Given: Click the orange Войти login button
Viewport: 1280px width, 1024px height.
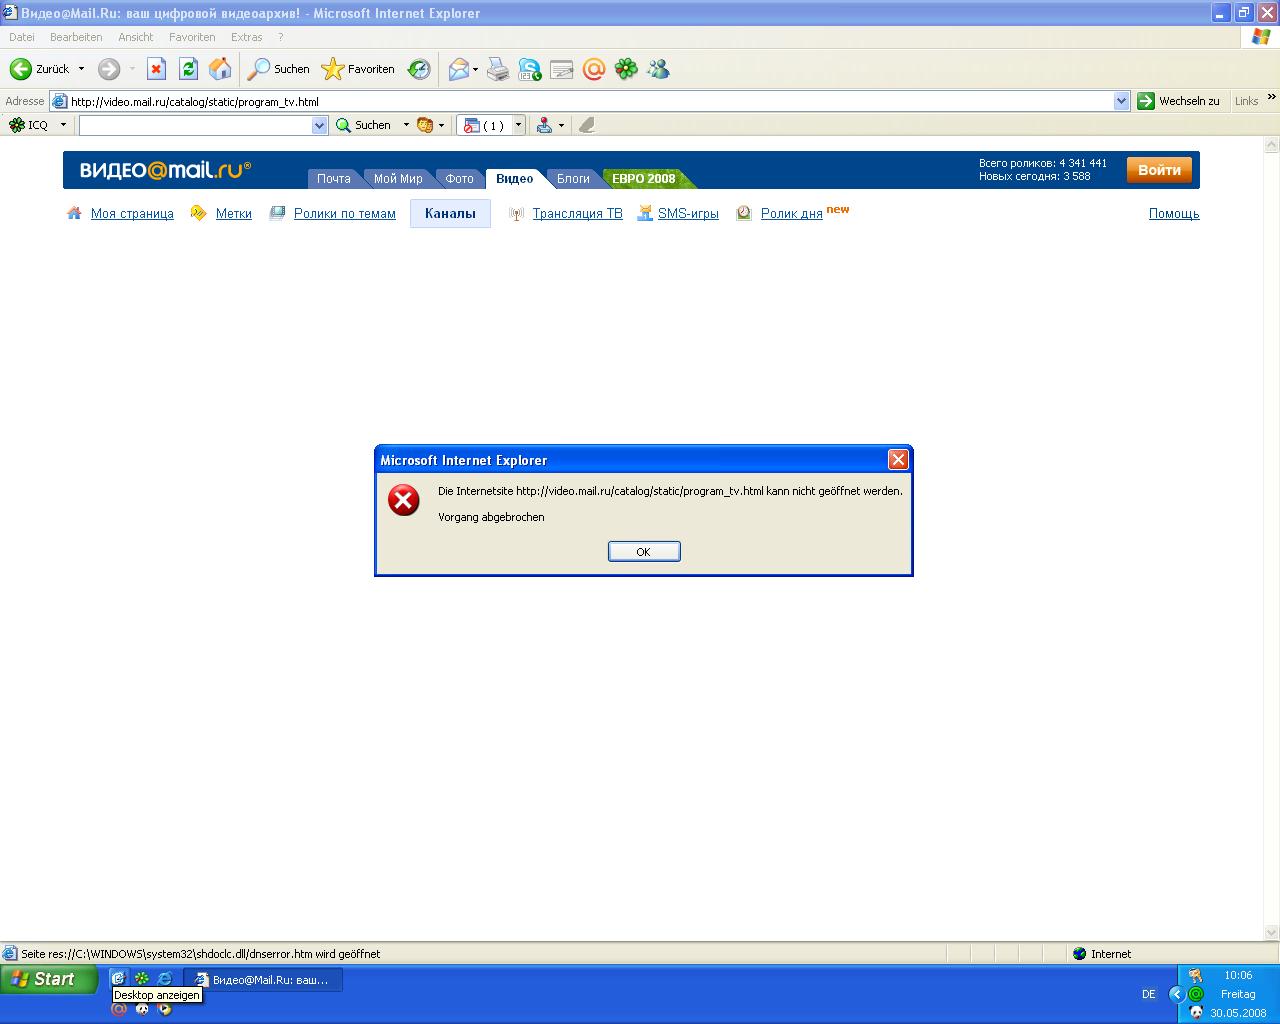Looking at the screenshot, I should coord(1159,170).
